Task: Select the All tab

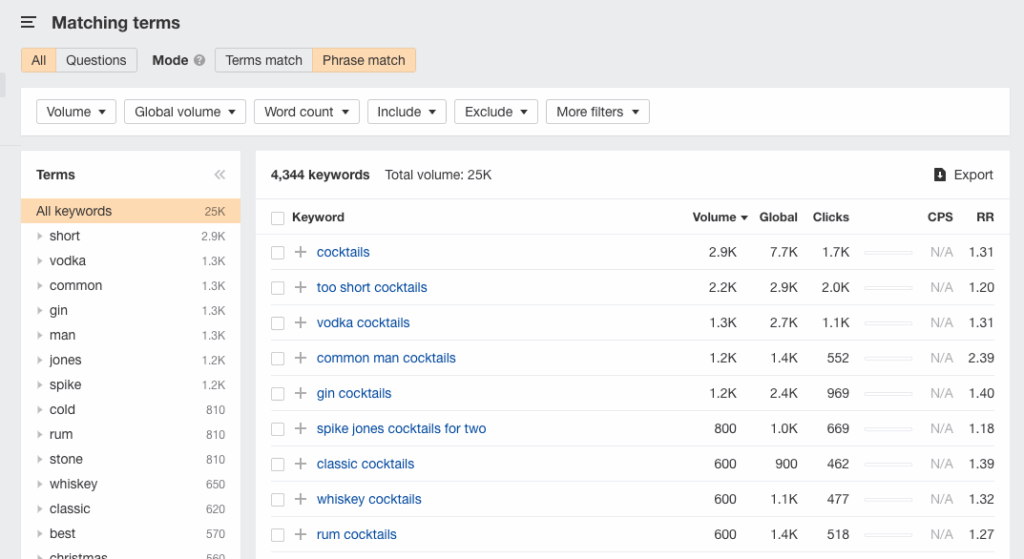Action: point(39,60)
